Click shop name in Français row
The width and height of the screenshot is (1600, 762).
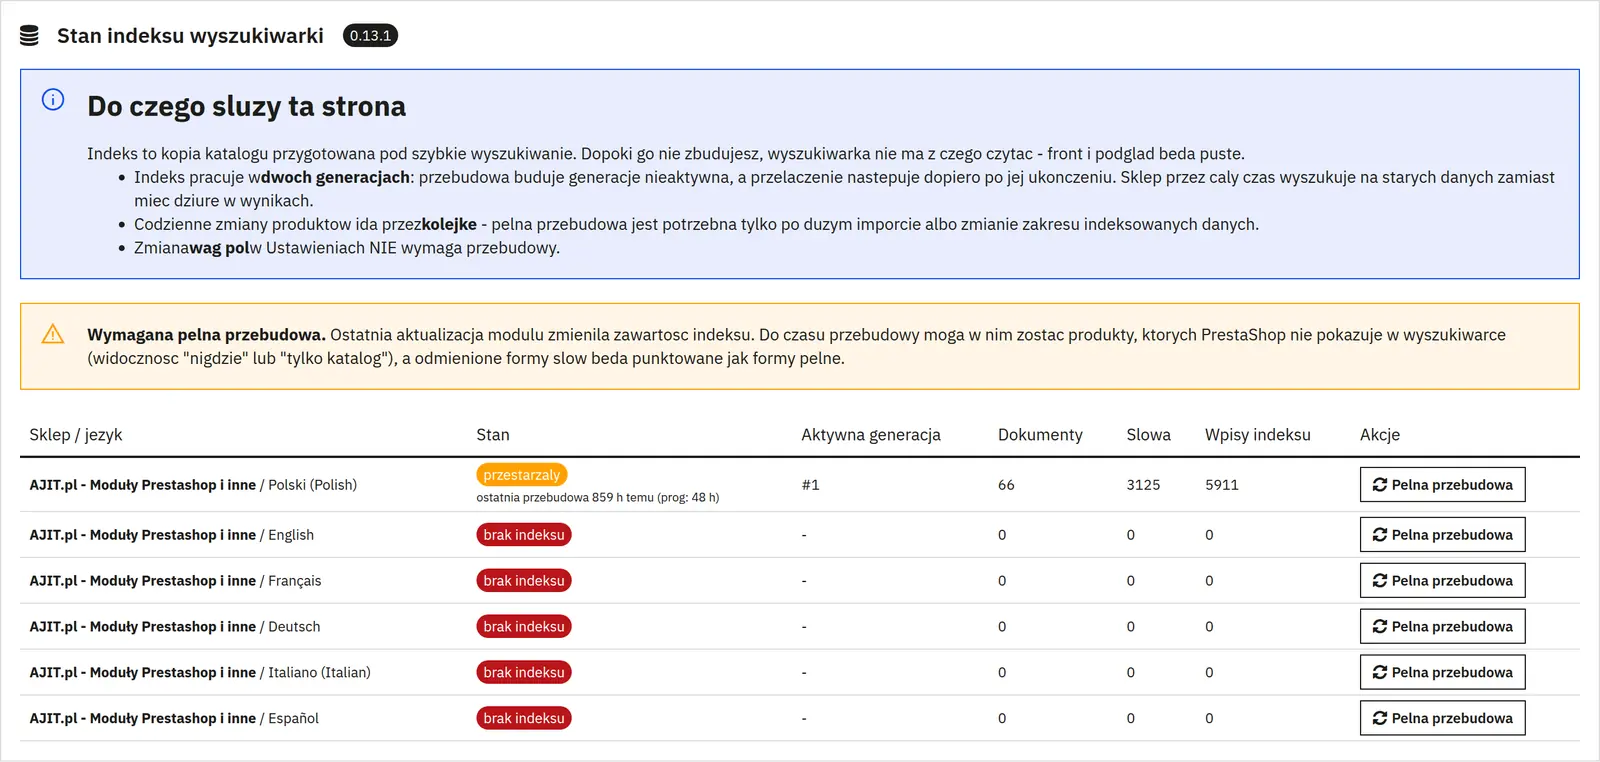(x=142, y=581)
